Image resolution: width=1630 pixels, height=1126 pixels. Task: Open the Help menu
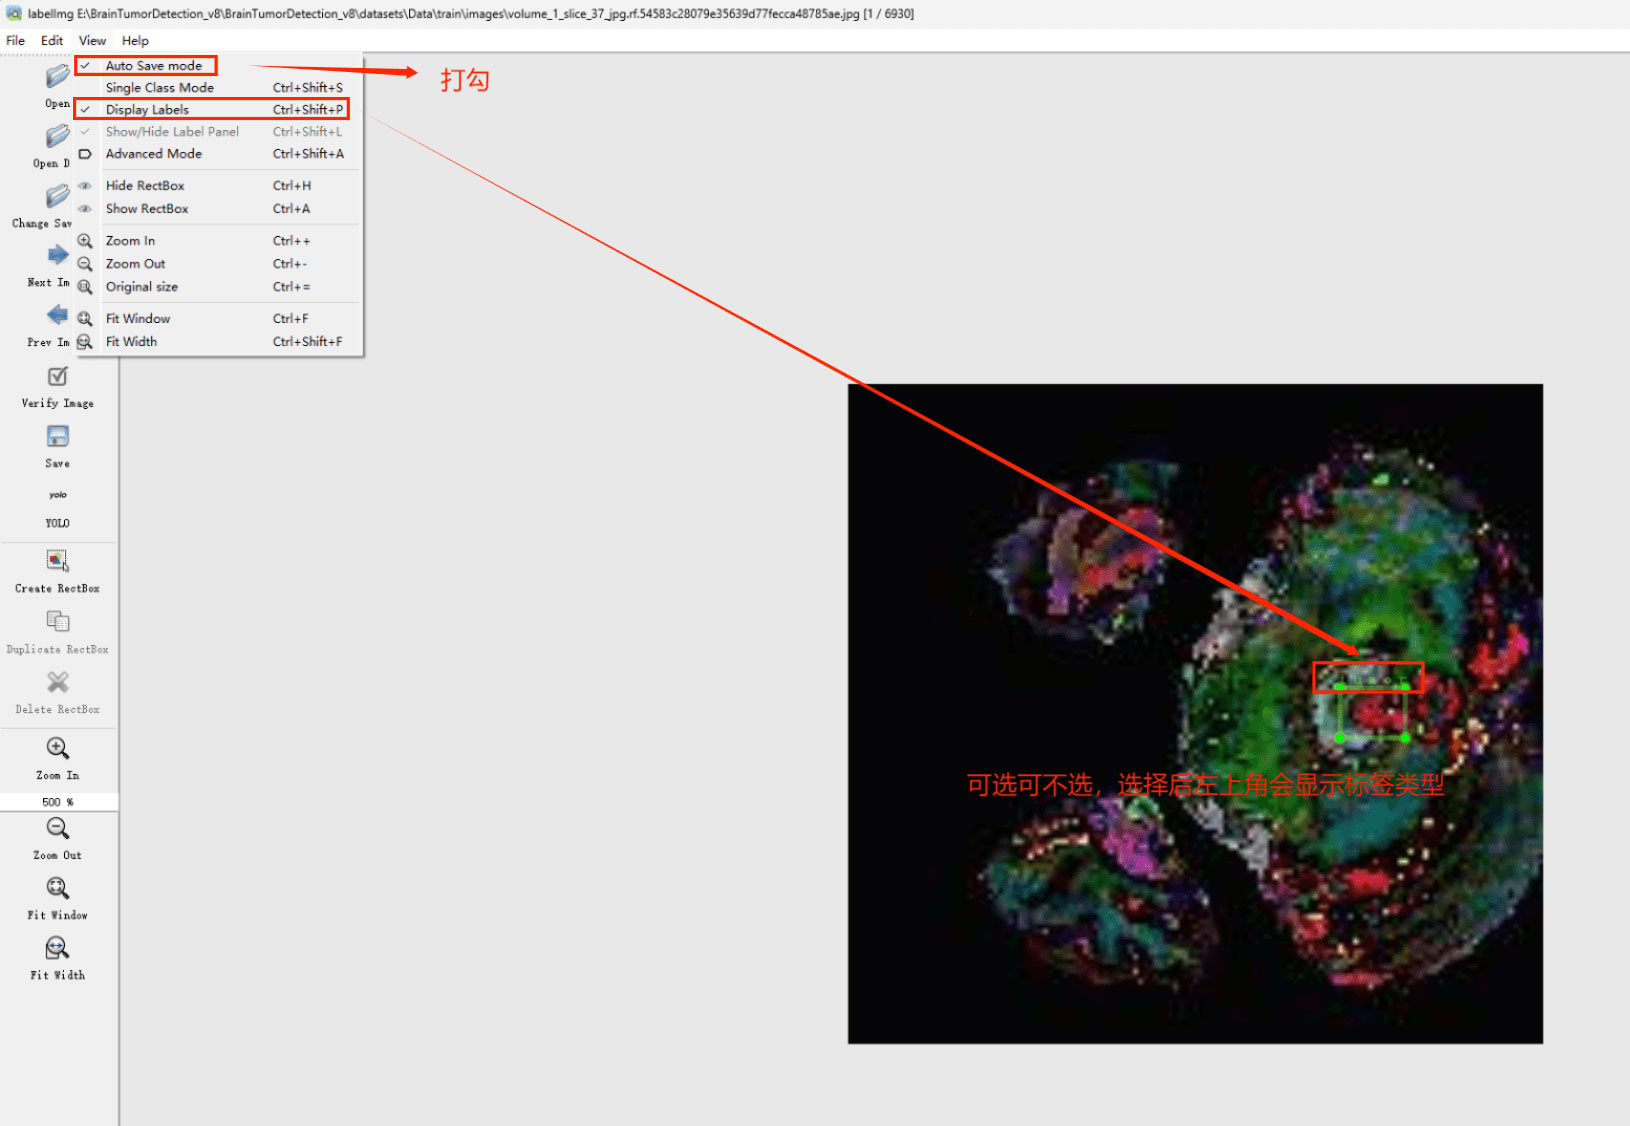point(135,41)
